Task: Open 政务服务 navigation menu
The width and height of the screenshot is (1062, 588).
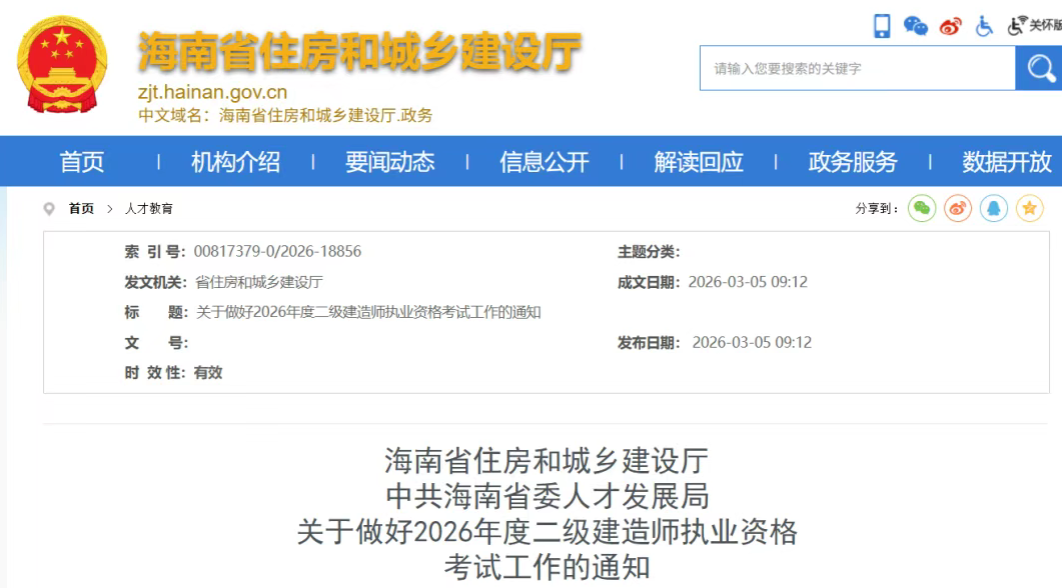Action: 852,162
